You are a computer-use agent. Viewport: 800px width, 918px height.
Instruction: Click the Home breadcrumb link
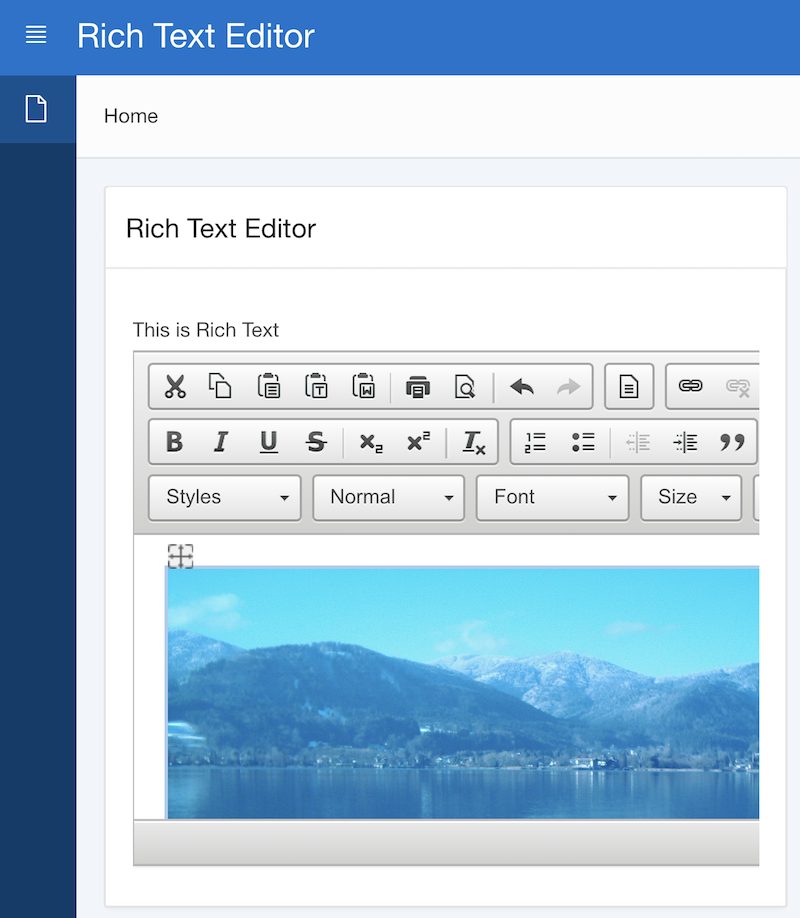(x=130, y=116)
